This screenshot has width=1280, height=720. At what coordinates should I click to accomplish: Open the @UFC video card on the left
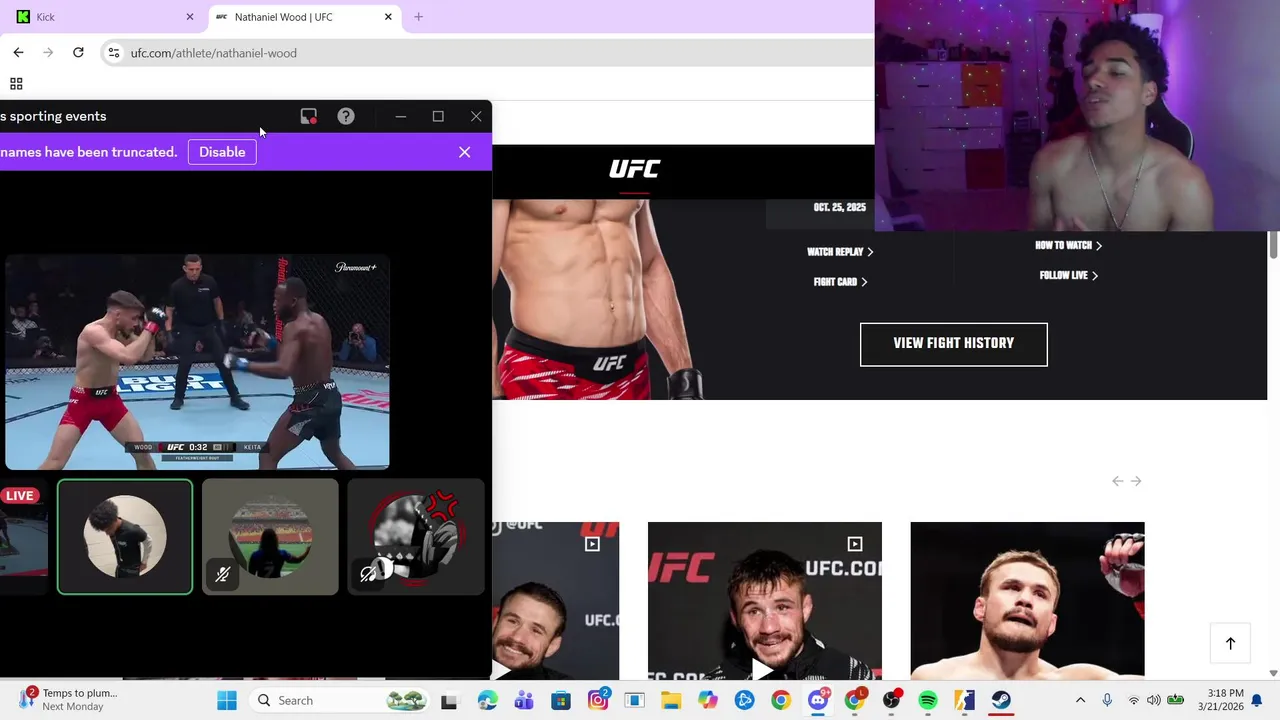(x=555, y=600)
